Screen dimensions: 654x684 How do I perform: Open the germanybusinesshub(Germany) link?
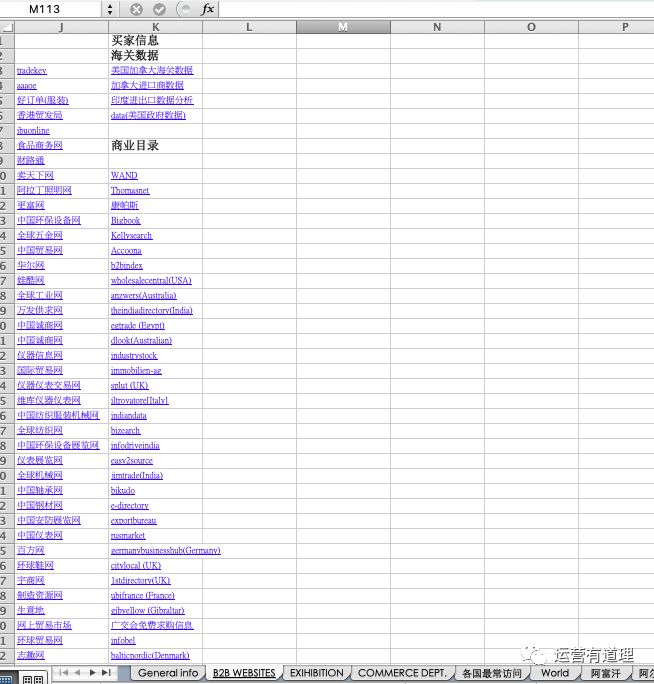(165, 551)
